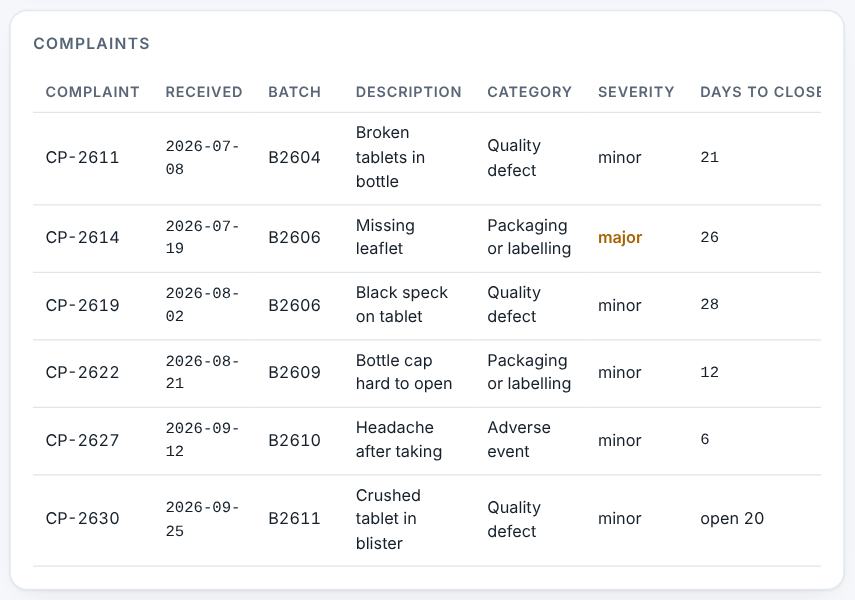Click 'Adverse event' category cell
855x600 pixels.
pos(519,439)
